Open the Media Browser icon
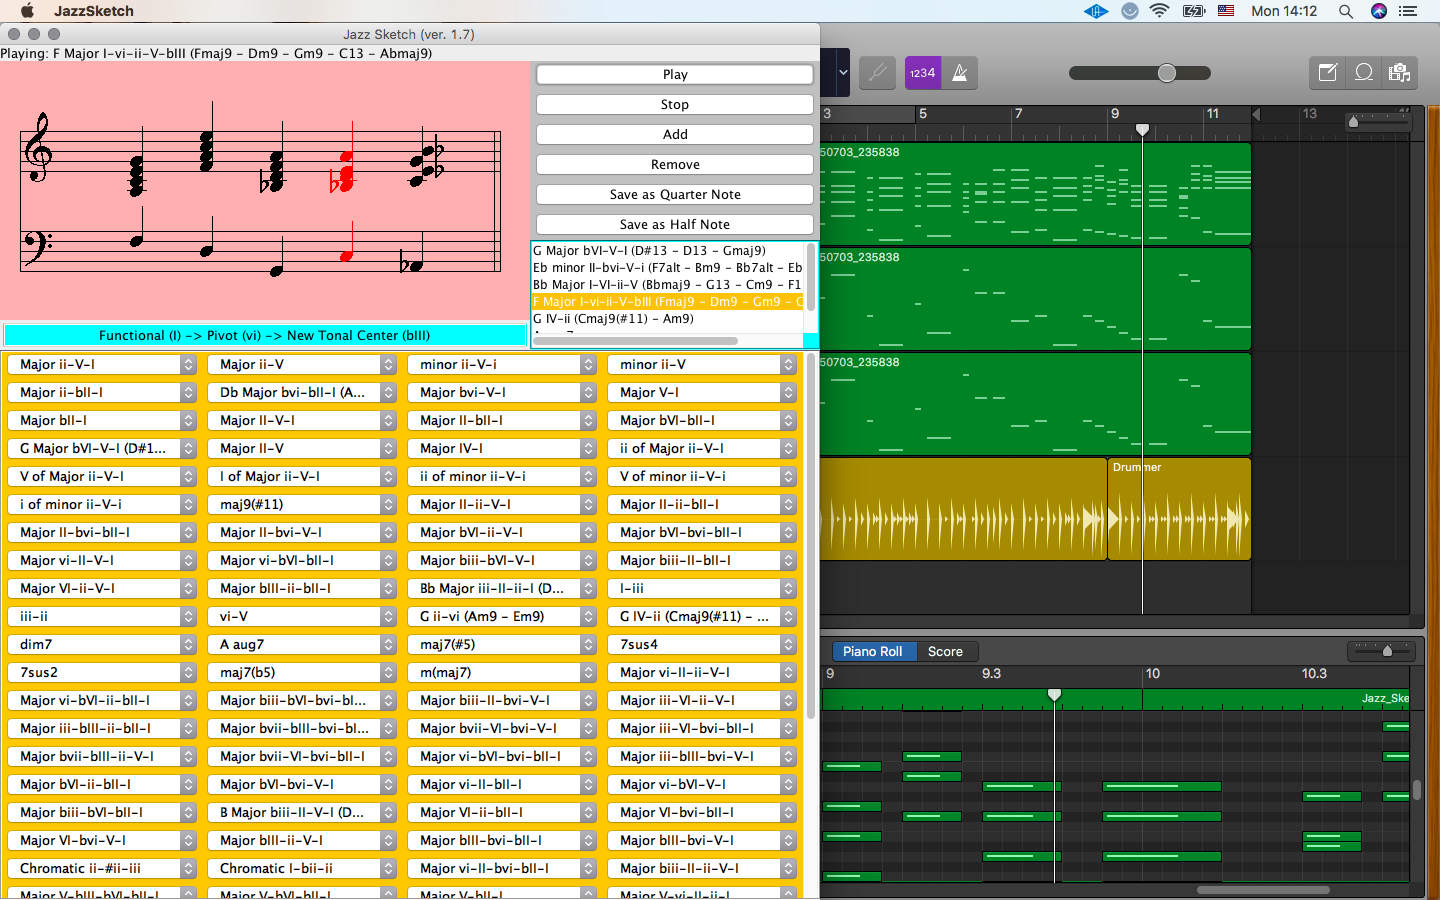 [x=1399, y=73]
